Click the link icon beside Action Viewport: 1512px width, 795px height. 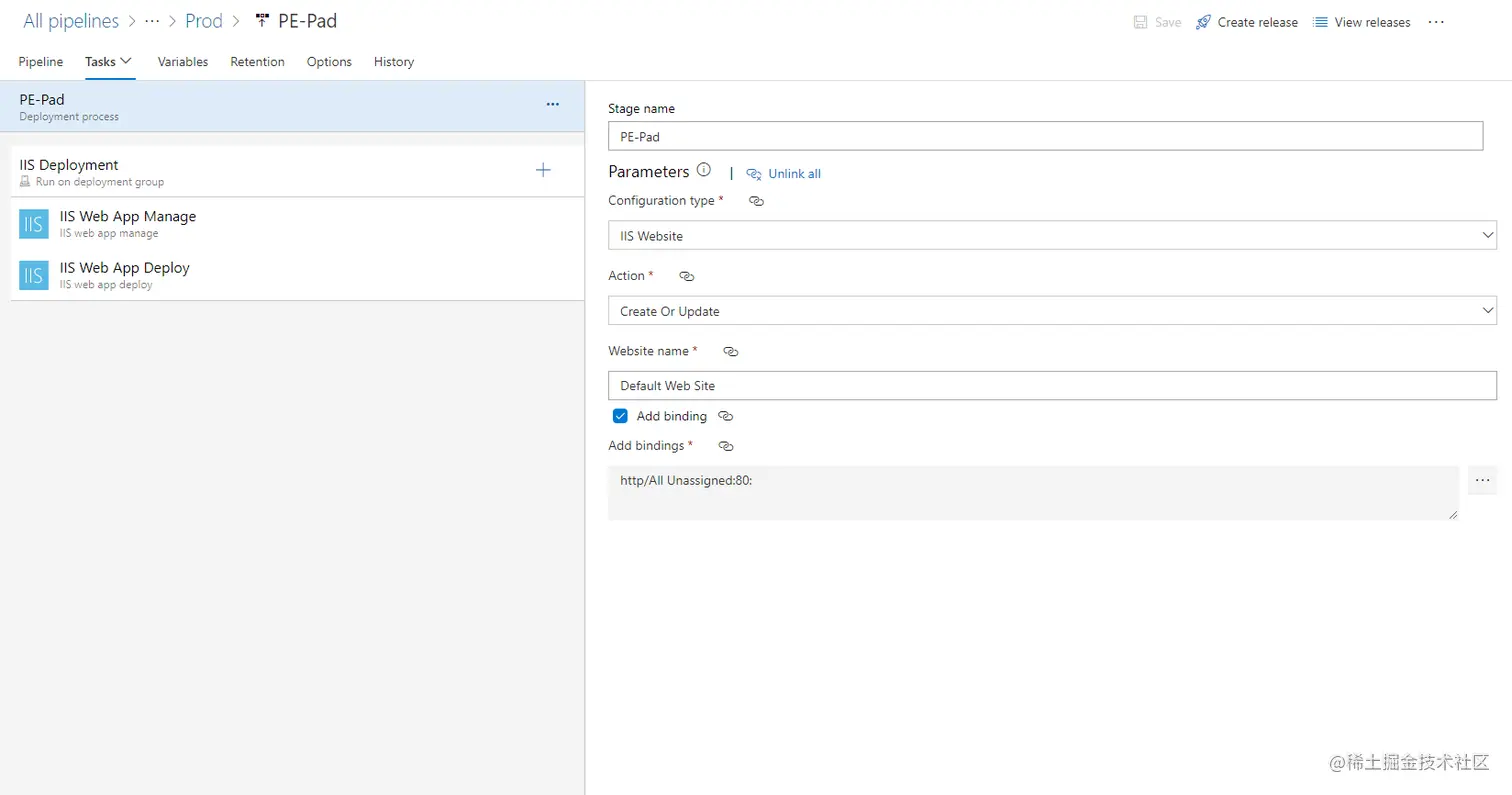(686, 276)
